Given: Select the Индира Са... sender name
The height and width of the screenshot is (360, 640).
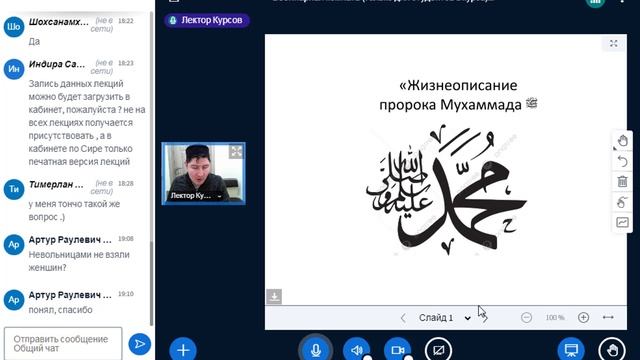Looking at the screenshot, I should click(57, 64).
